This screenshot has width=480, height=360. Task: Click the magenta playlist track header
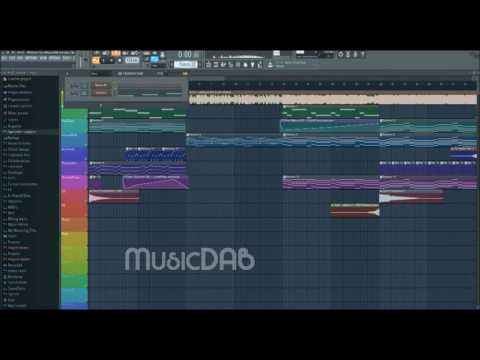point(74,182)
